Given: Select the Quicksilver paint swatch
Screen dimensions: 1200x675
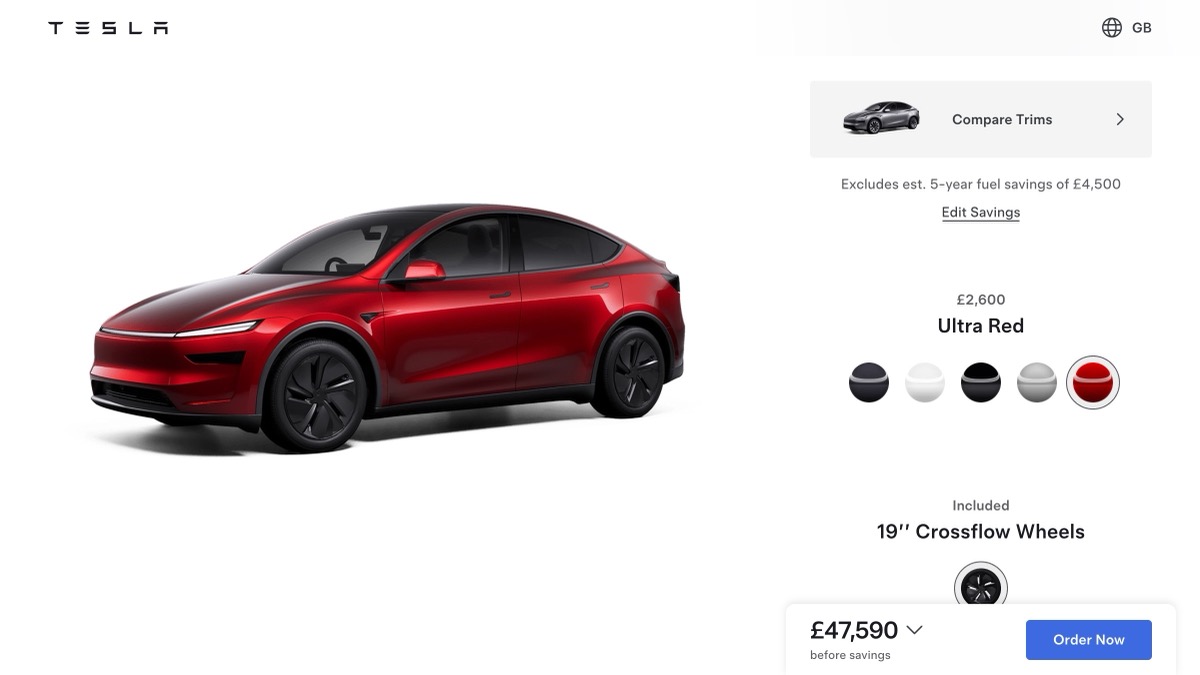Looking at the screenshot, I should [1037, 382].
